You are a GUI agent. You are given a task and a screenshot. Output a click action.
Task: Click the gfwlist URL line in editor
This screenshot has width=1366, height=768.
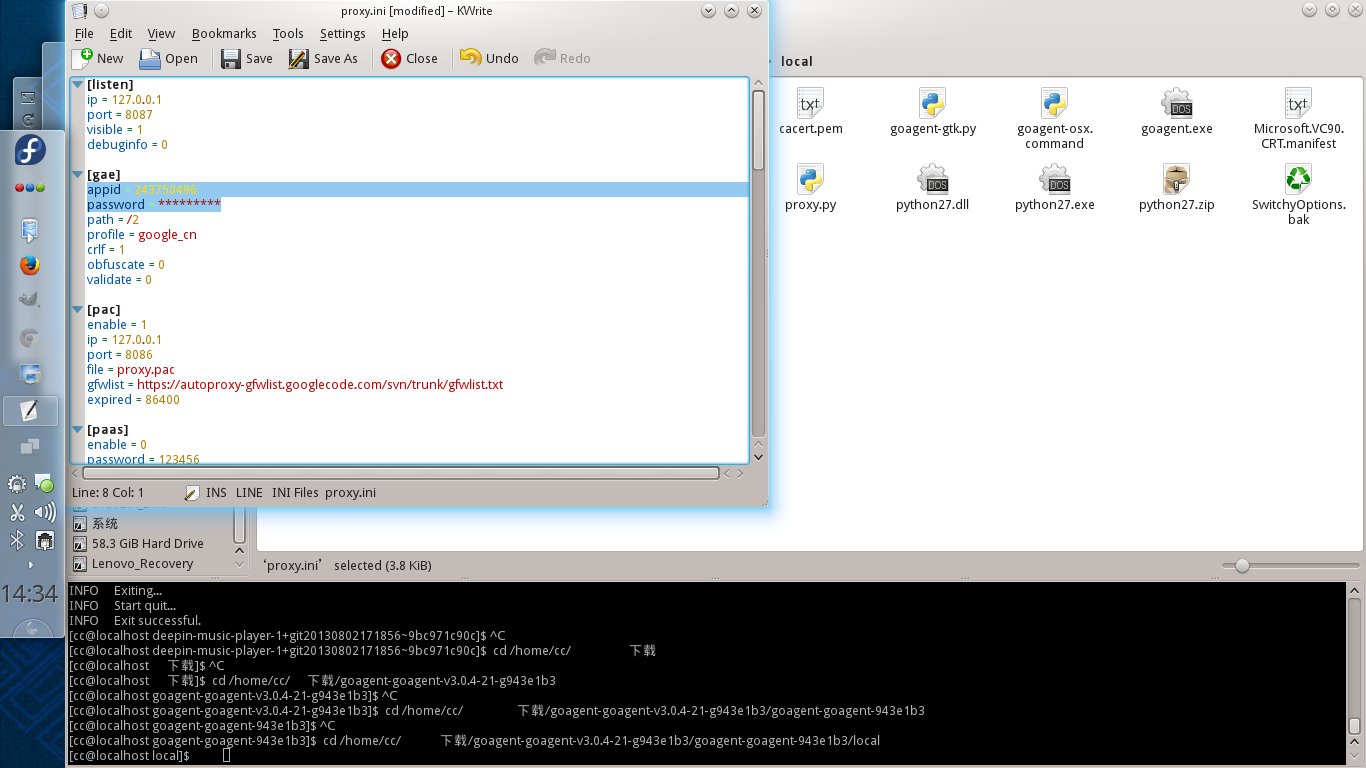point(295,384)
